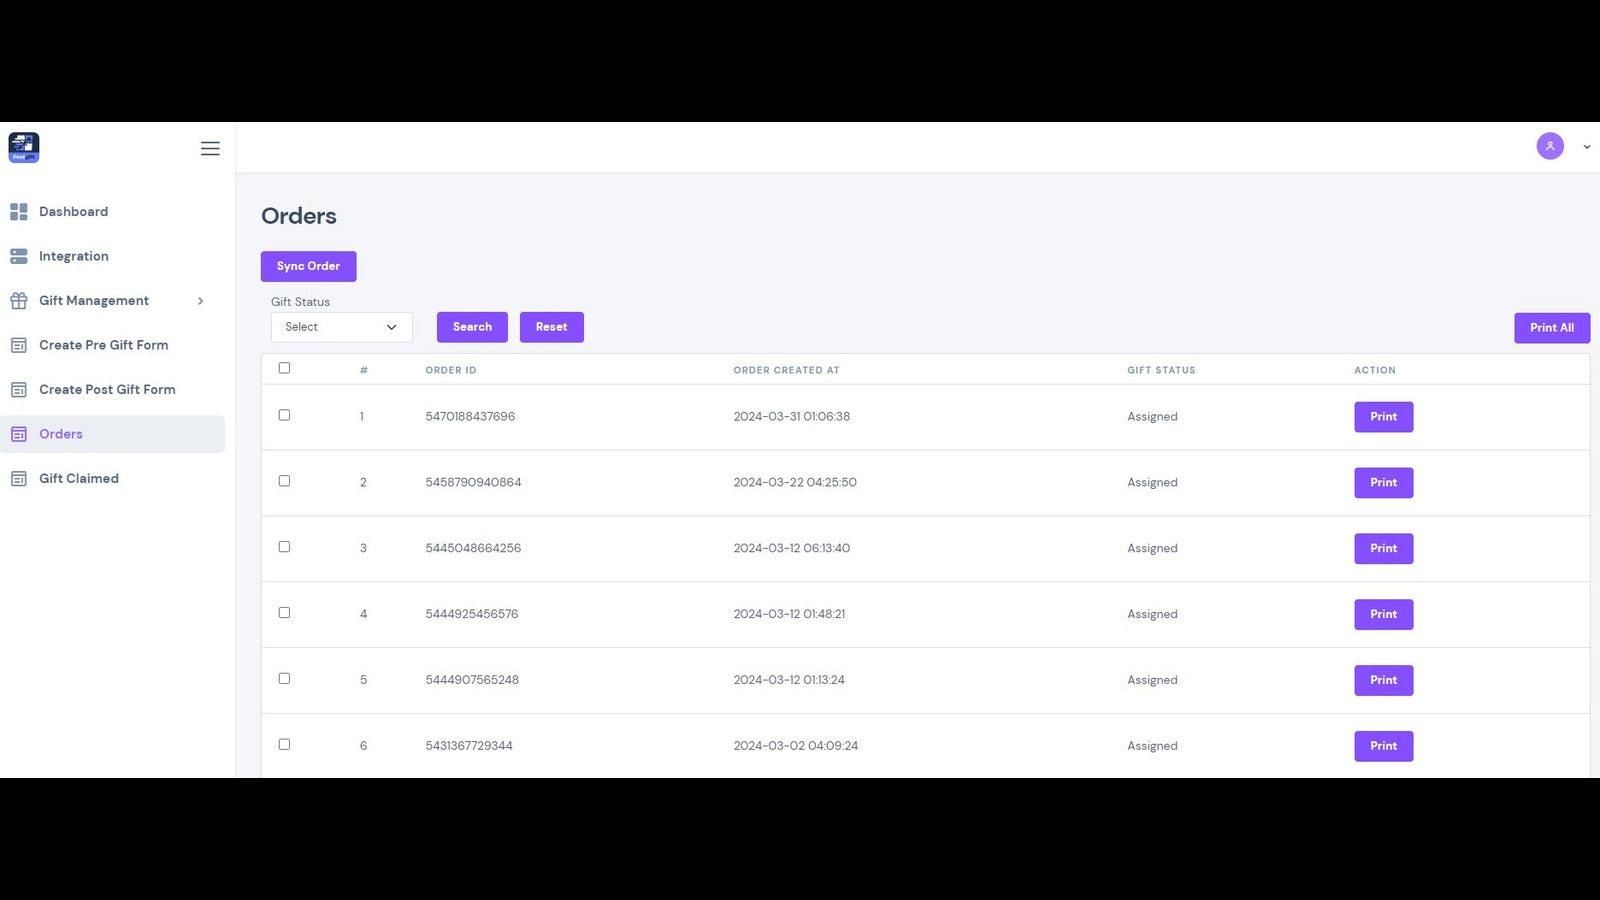1600x900 pixels.
Task: Click the Integration icon in the sidebar
Action: click(x=18, y=256)
